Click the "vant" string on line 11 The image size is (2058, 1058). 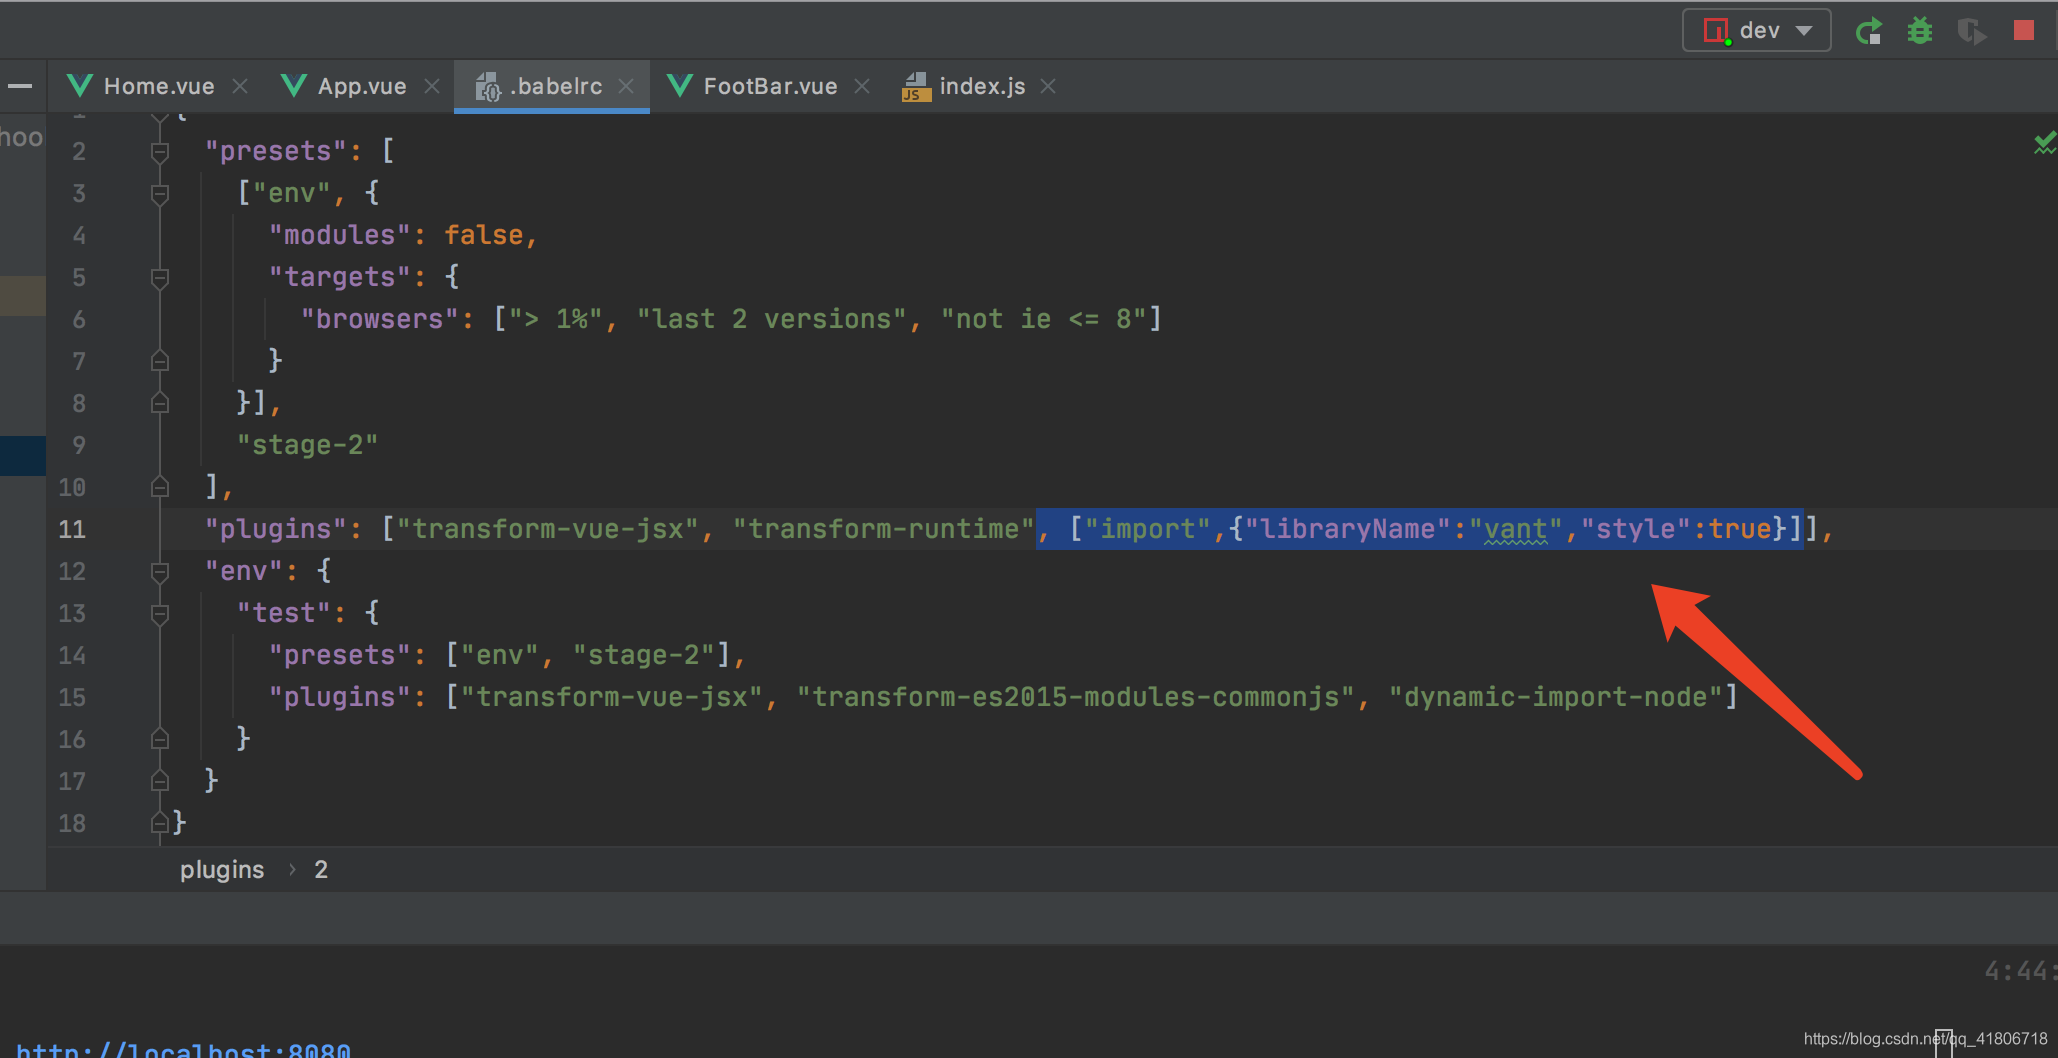coord(1515,529)
